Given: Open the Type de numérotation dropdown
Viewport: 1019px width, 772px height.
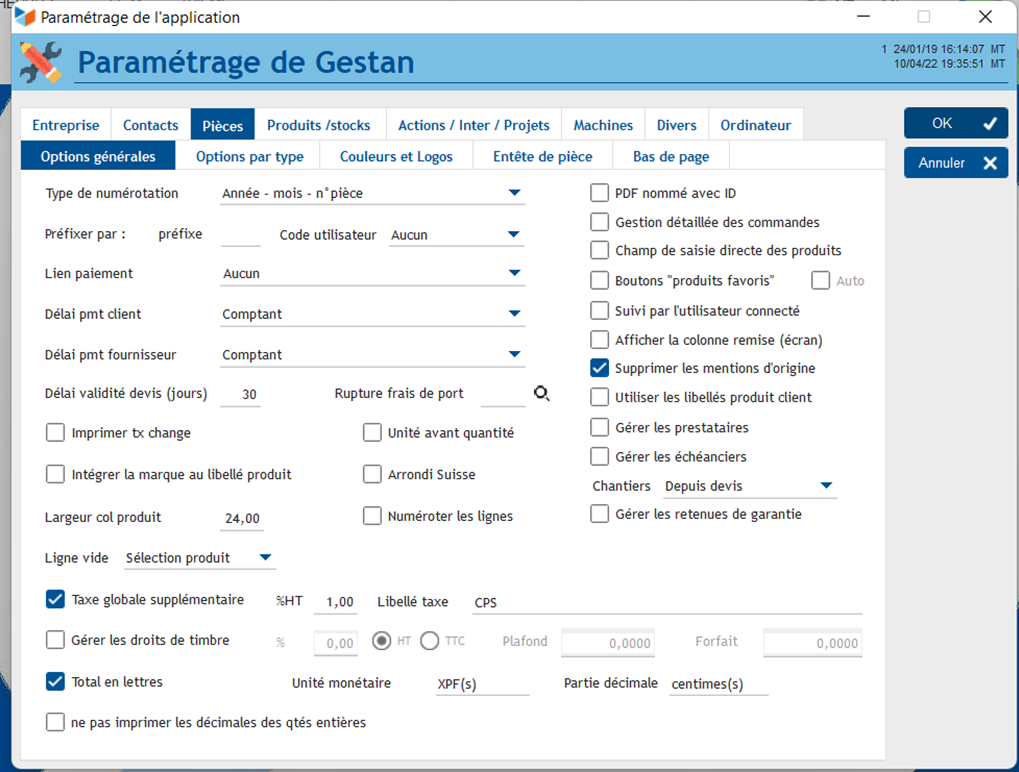Looking at the screenshot, I should point(514,193).
